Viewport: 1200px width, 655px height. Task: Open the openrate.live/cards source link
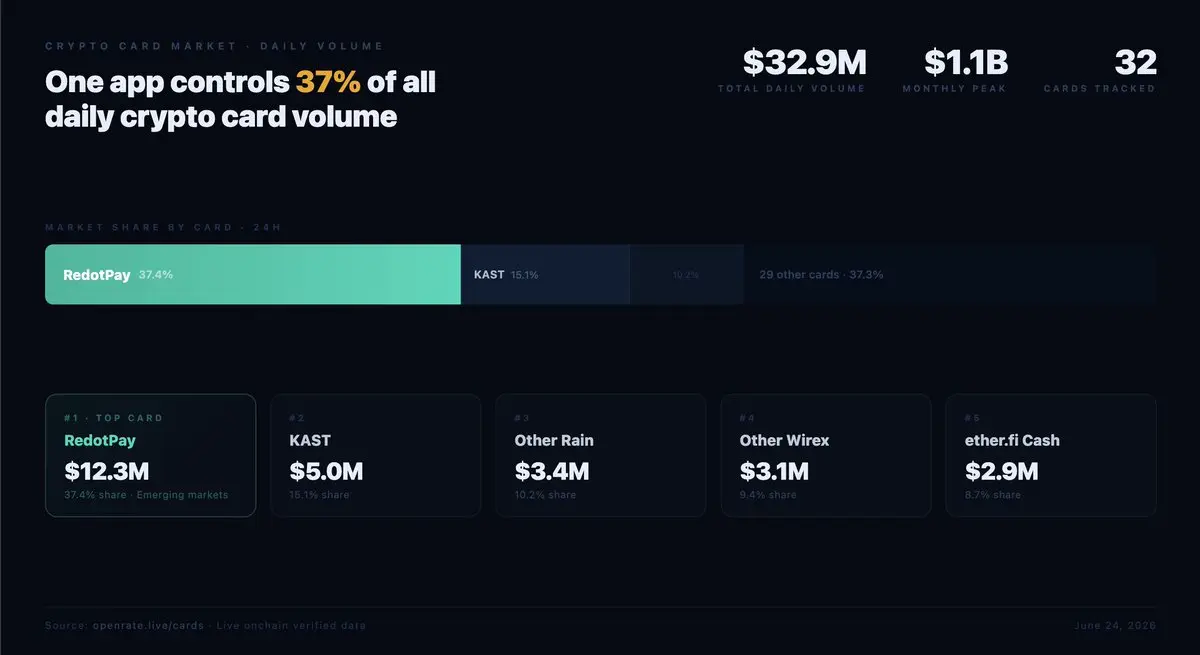[x=146, y=626]
